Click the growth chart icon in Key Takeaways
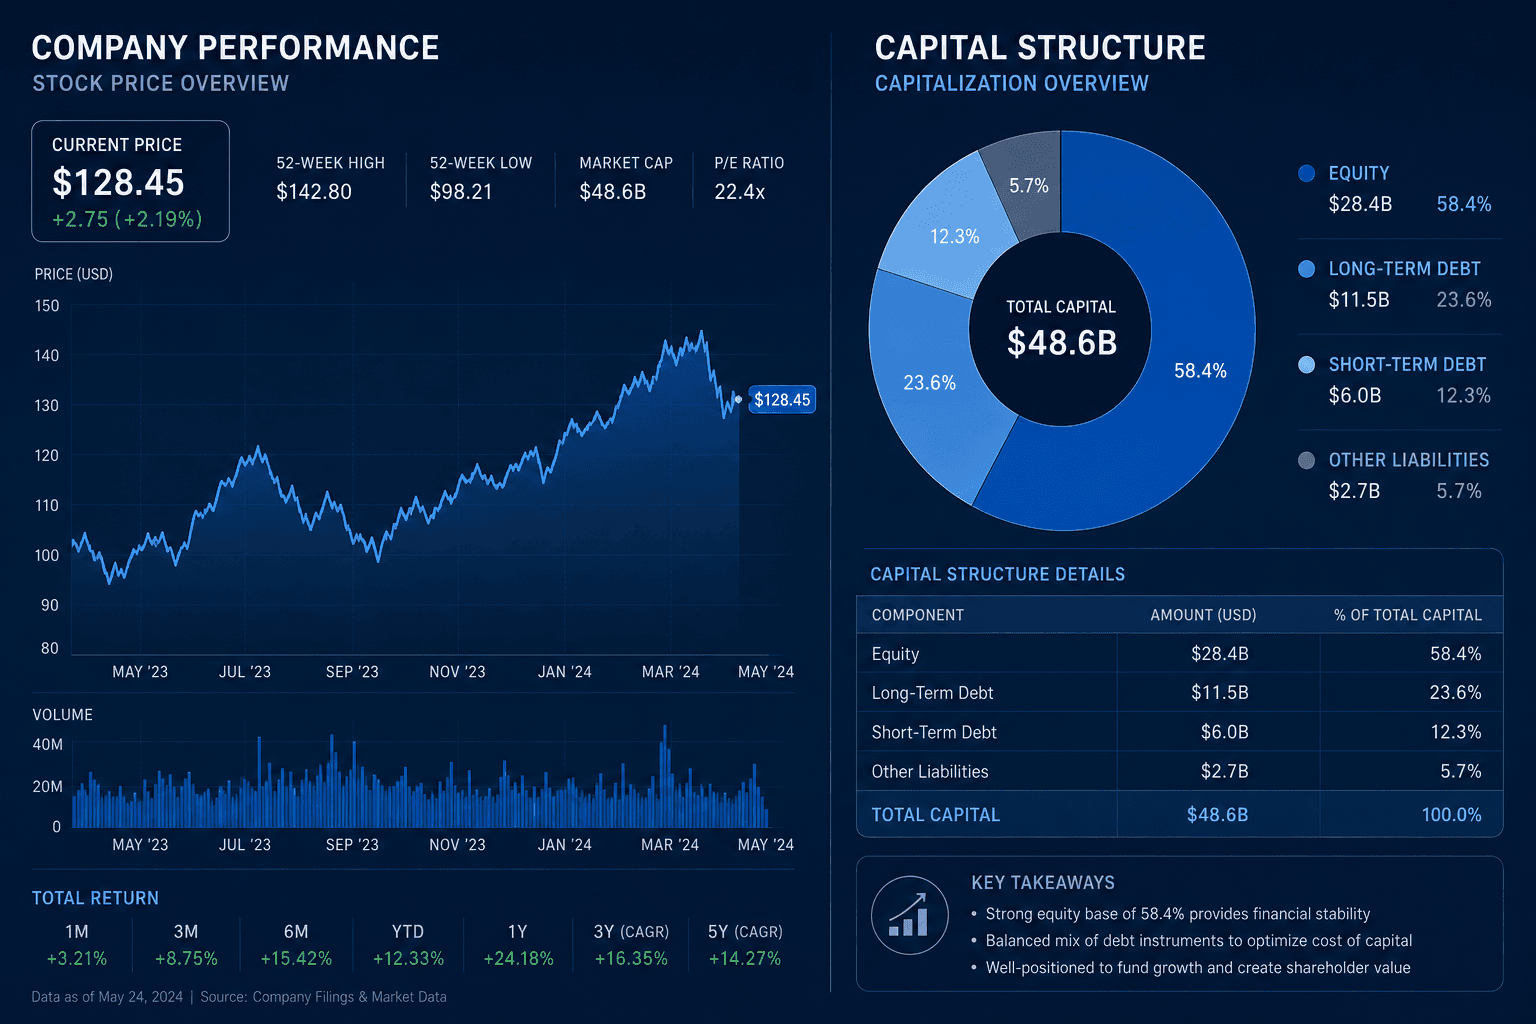The height and width of the screenshot is (1024, 1536). (910, 915)
